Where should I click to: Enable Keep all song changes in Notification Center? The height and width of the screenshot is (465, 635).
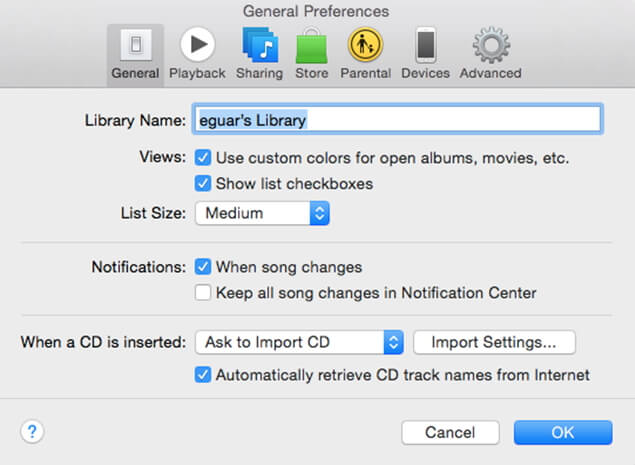tap(203, 292)
